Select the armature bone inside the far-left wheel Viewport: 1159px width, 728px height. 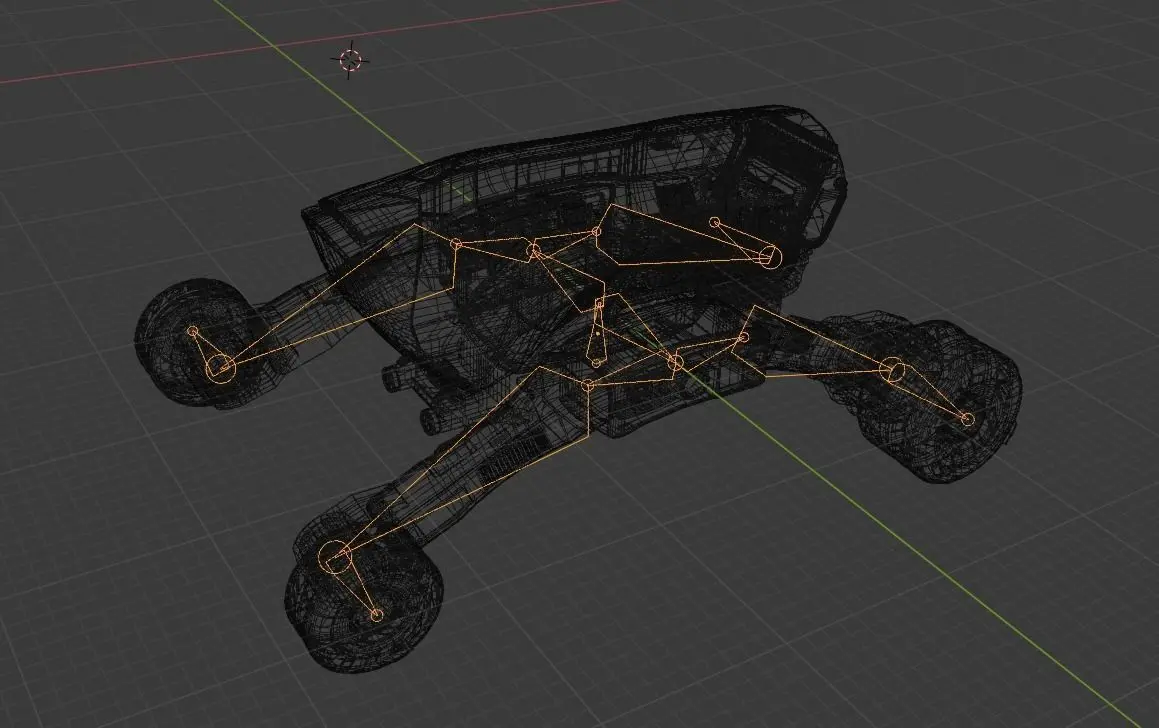211,353
